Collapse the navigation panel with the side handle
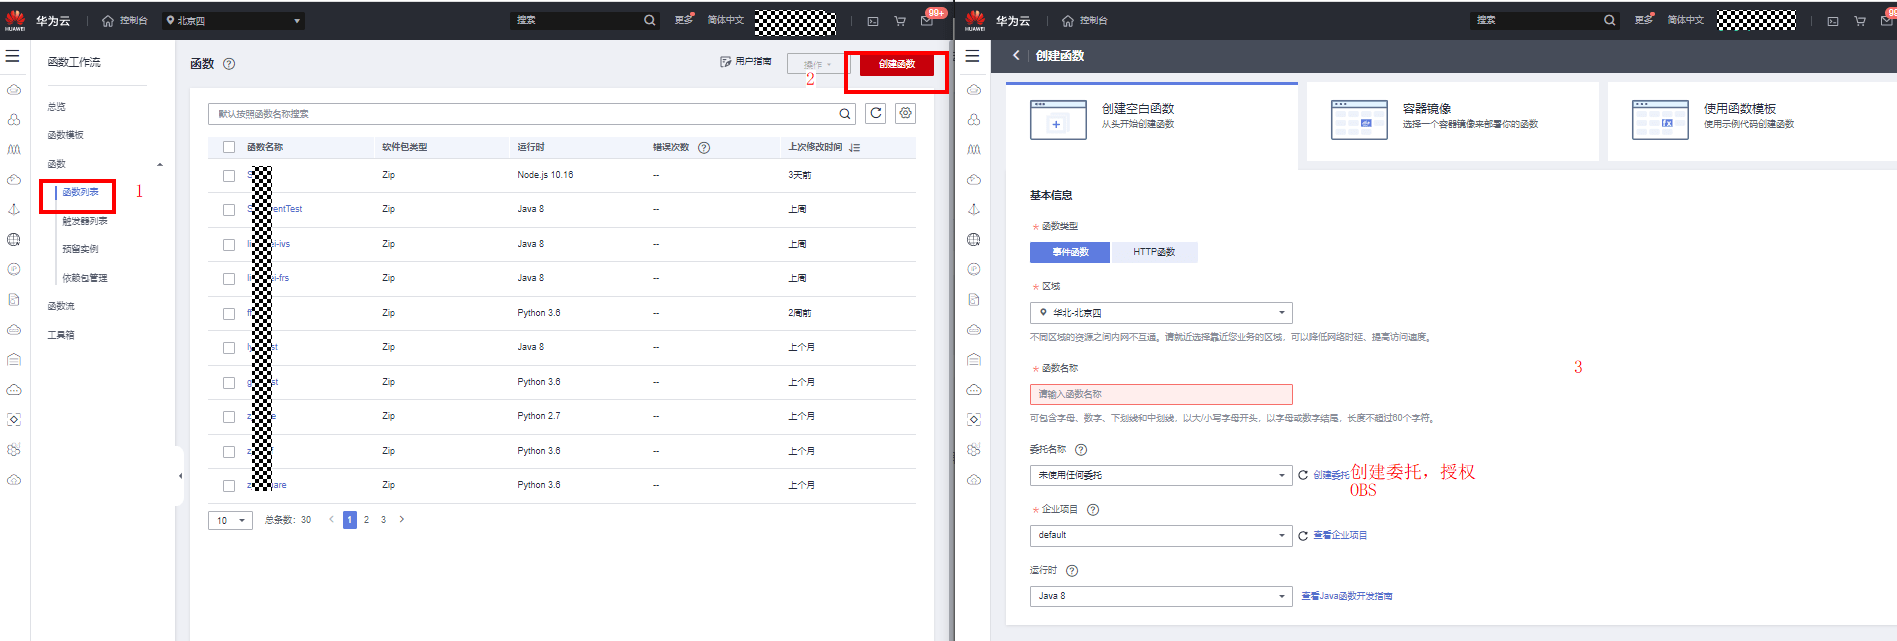This screenshot has height=641, width=1897. pos(180,476)
